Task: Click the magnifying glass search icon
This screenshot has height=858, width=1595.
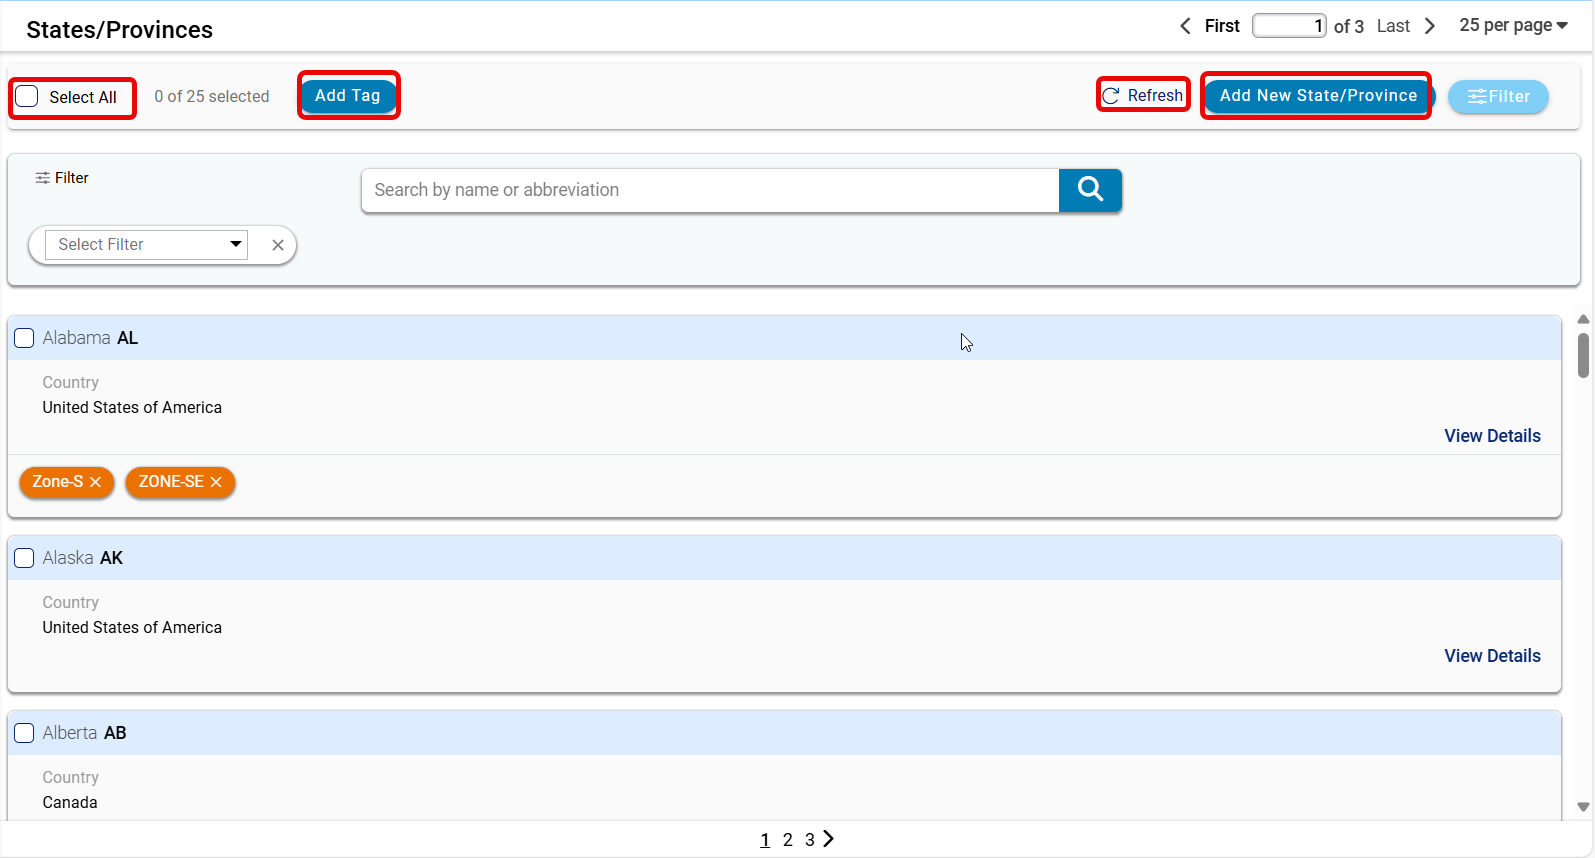Action: tap(1090, 190)
